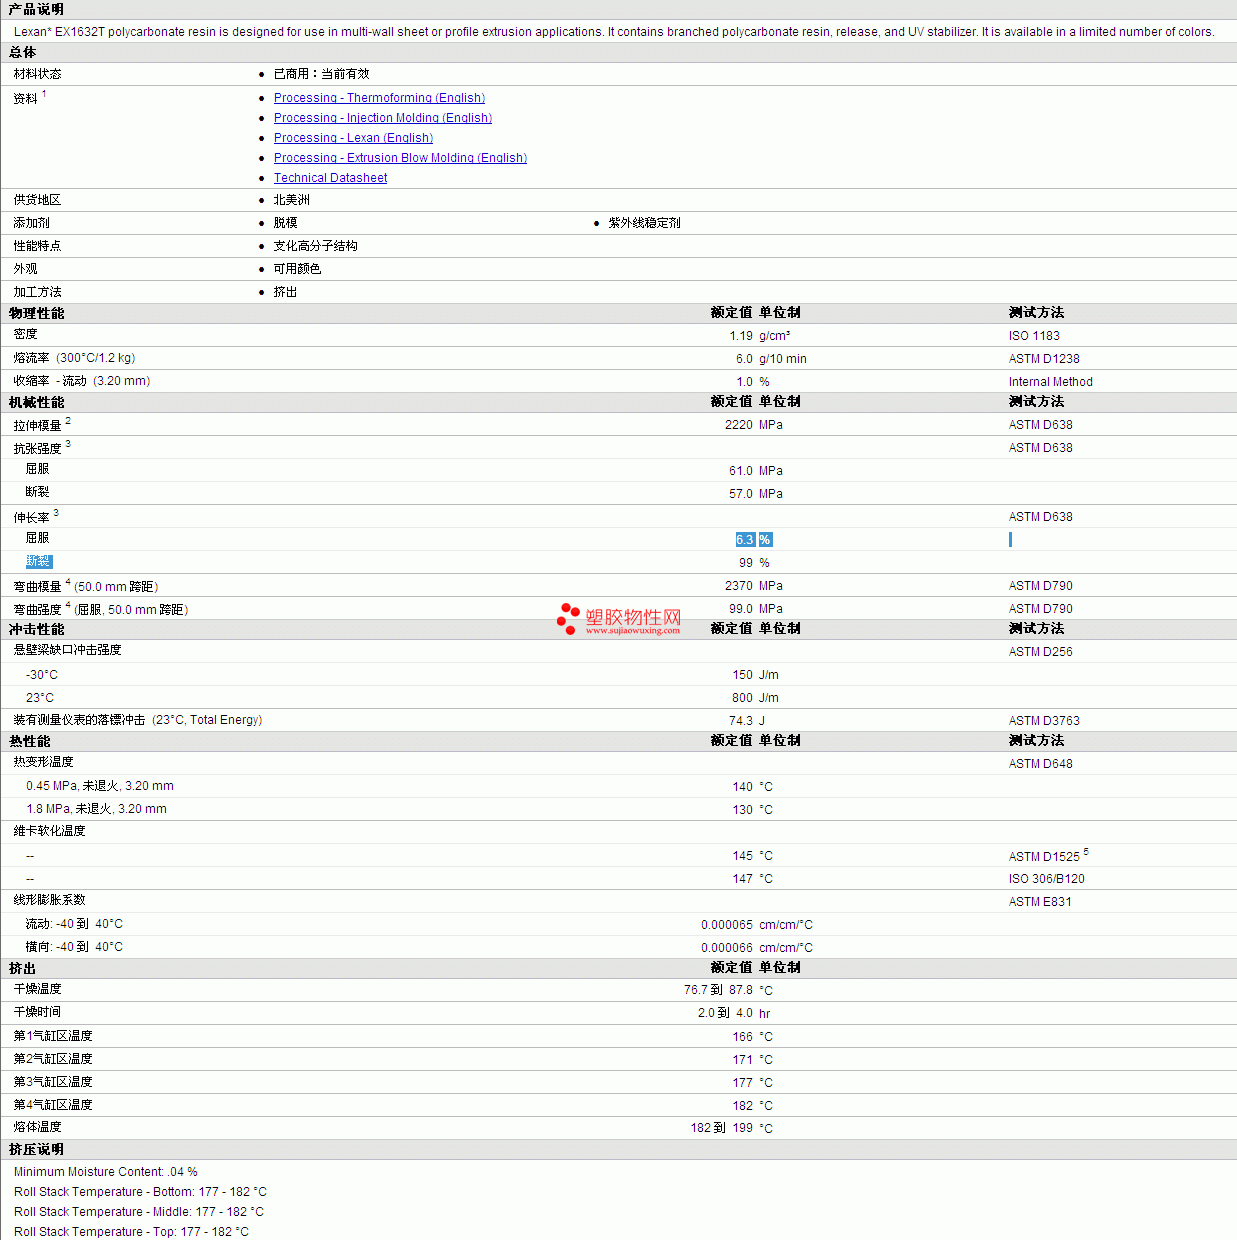The height and width of the screenshot is (1240, 1237).
Task: Click the -30°C impact value 150
Action: (742, 675)
